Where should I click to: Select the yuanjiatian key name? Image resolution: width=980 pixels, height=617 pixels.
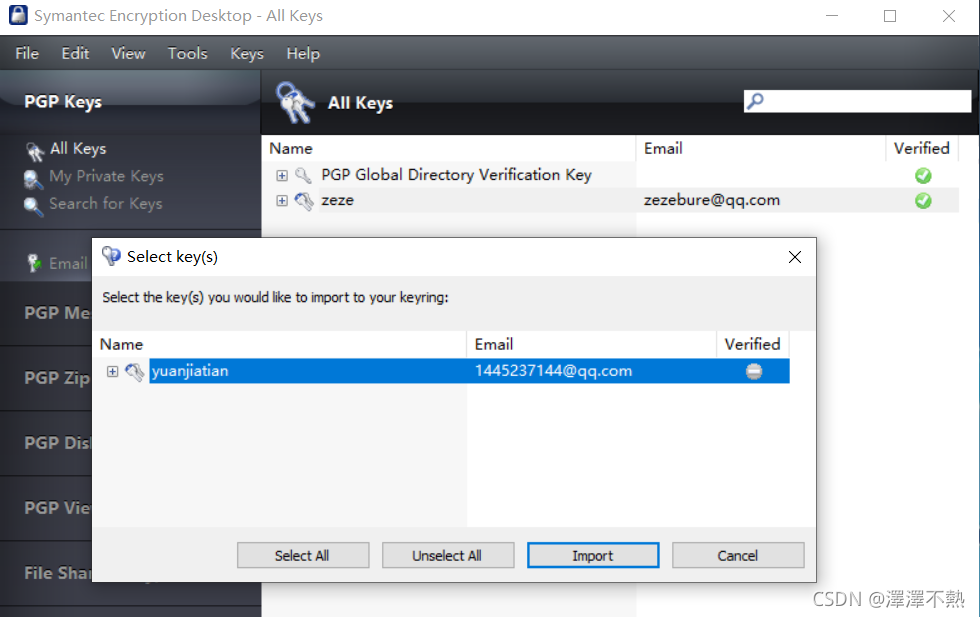click(190, 371)
